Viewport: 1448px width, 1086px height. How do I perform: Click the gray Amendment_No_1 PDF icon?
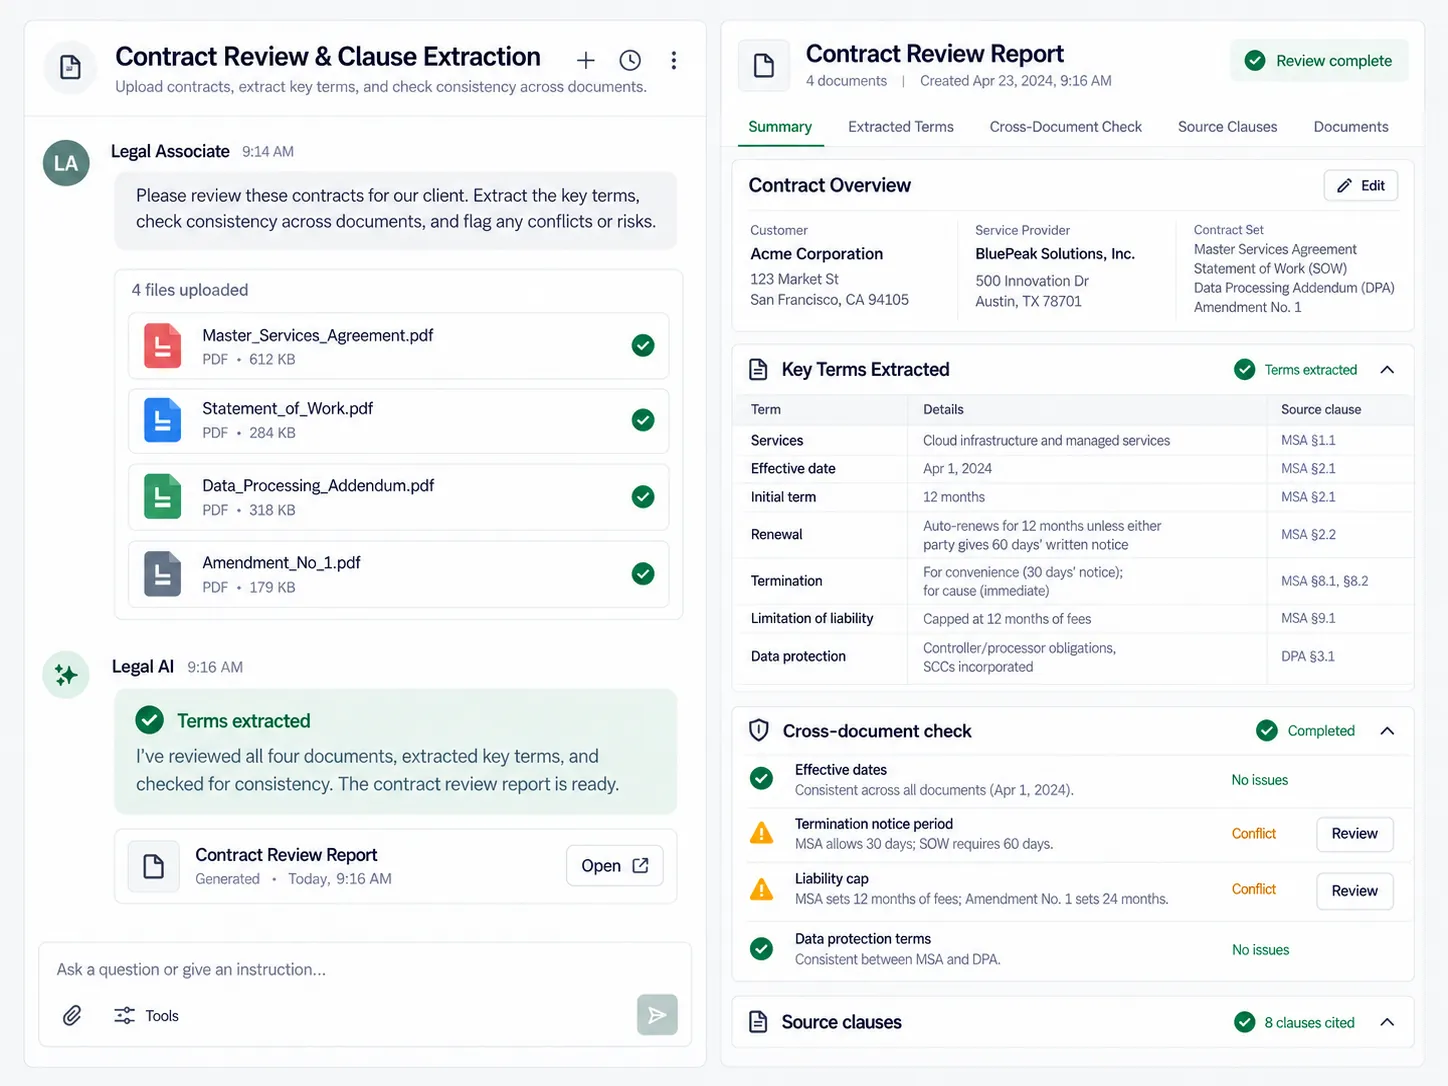[163, 574]
